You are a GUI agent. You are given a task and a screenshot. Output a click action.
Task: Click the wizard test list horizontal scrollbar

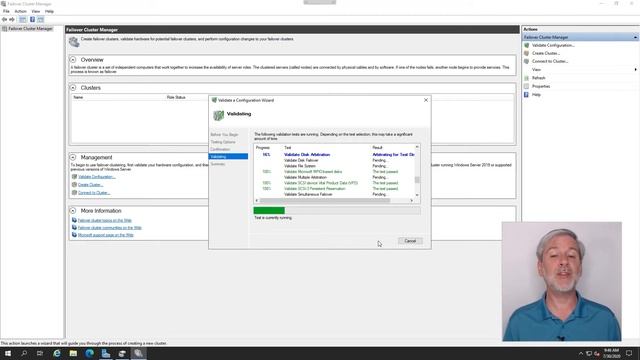(x=325, y=200)
